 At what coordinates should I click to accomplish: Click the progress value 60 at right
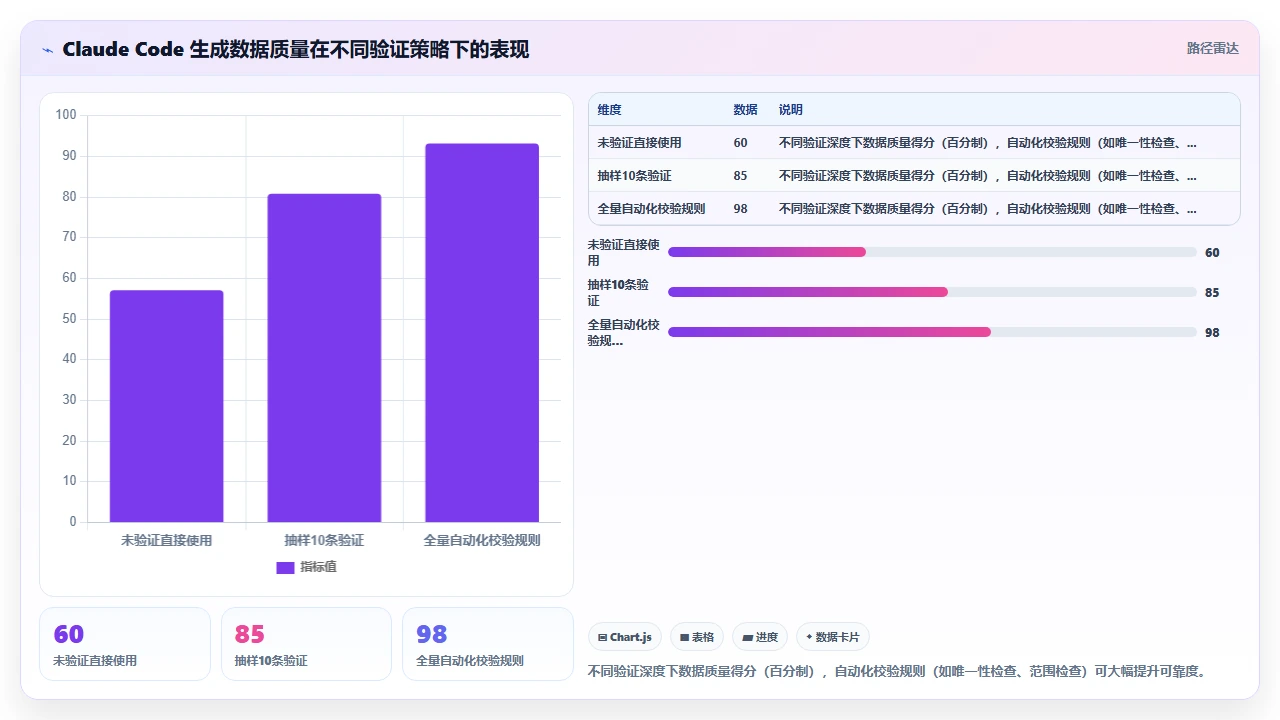point(1212,253)
